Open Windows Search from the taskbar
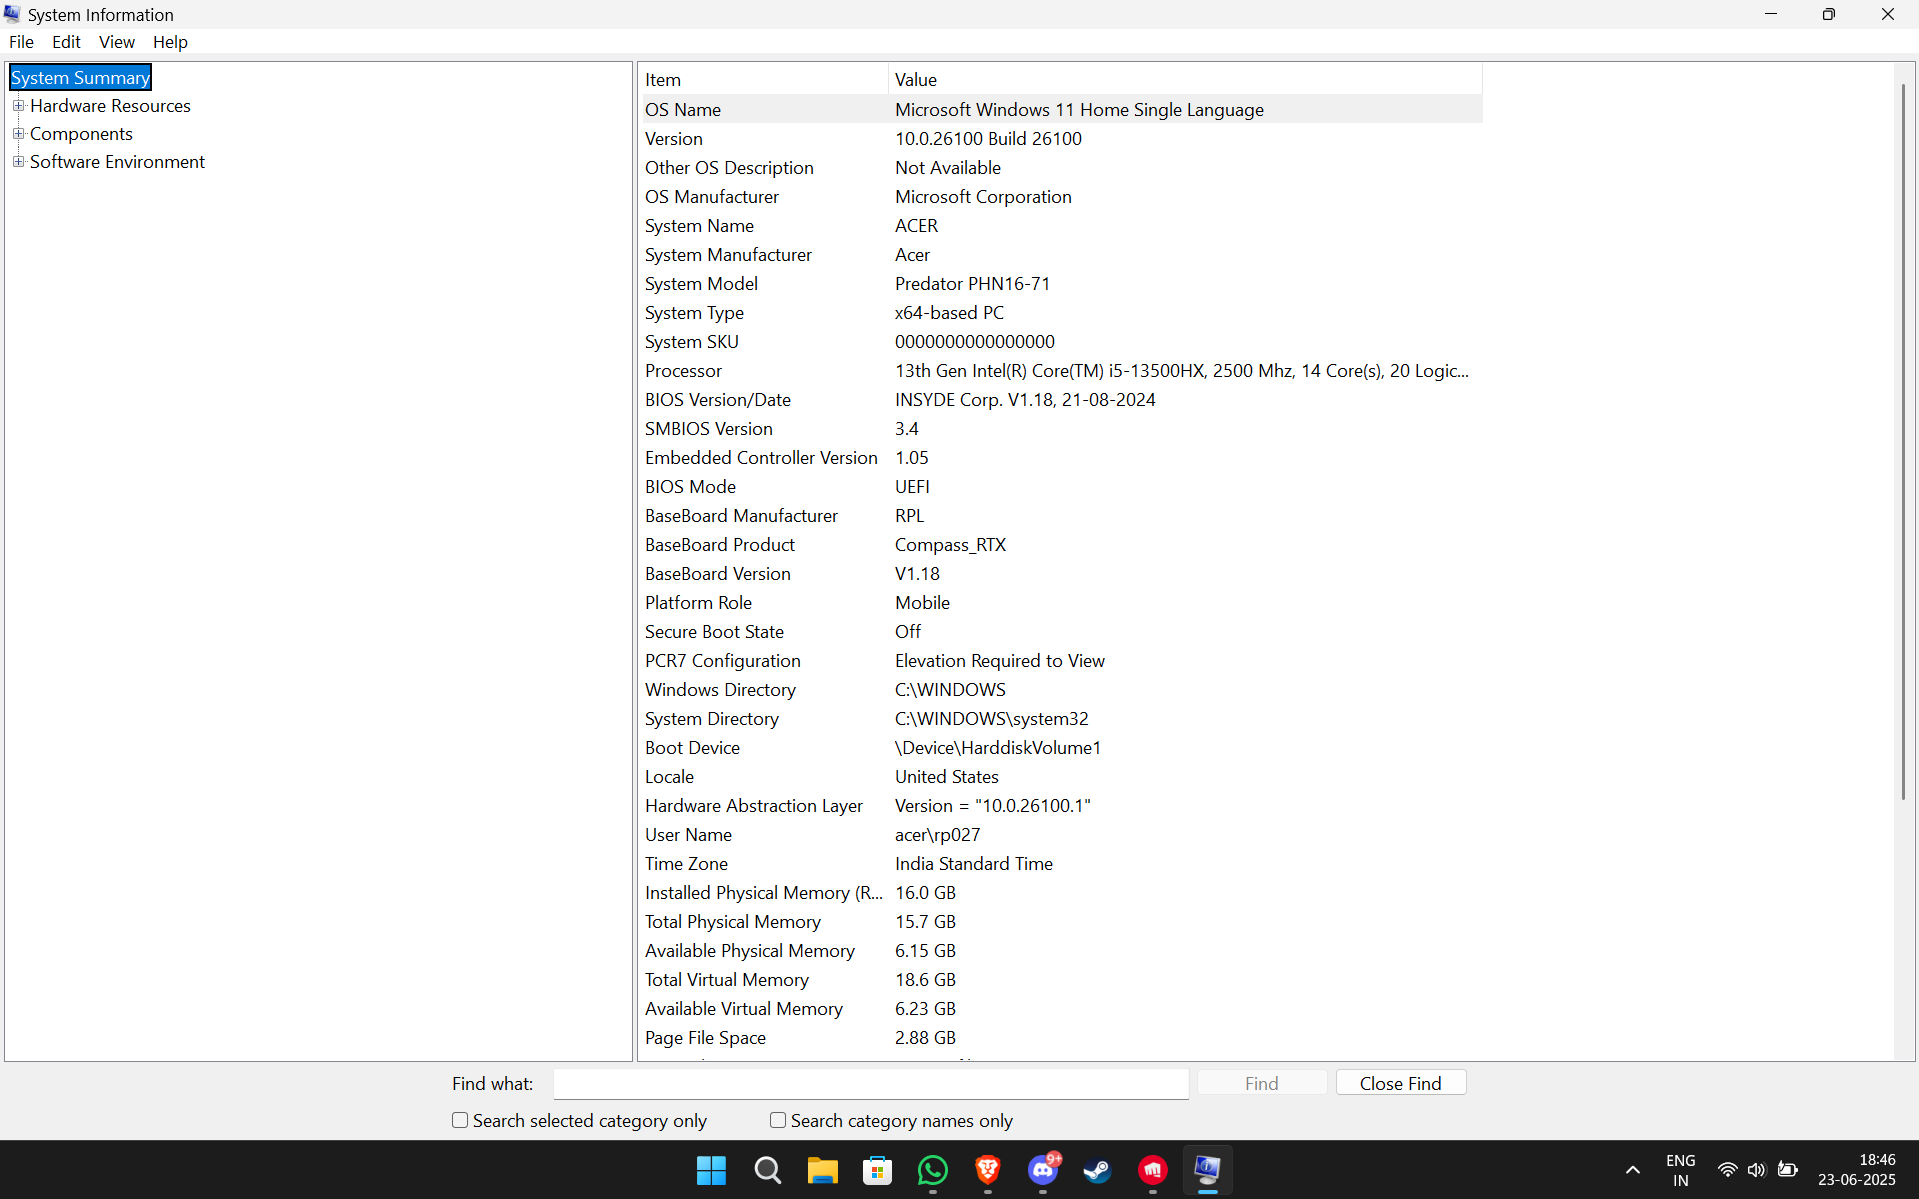1919x1199 pixels. [x=767, y=1170]
